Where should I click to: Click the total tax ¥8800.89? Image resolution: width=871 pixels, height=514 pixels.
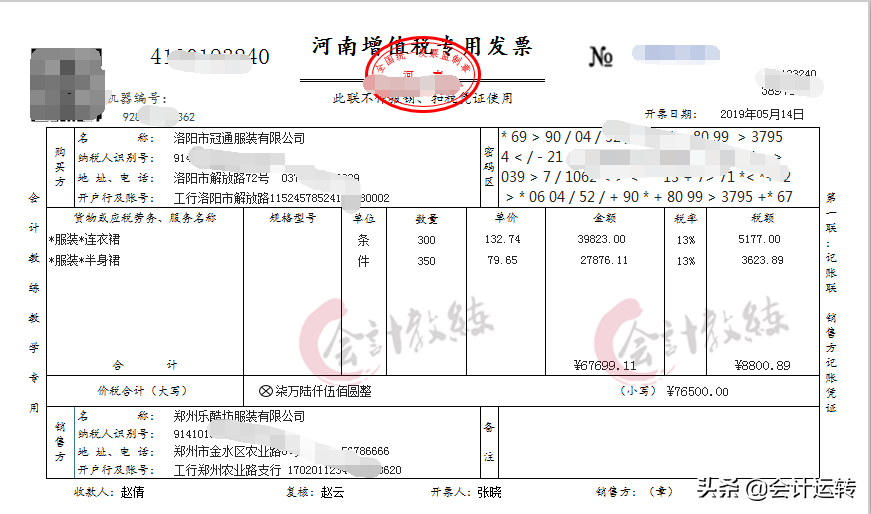[762, 365]
